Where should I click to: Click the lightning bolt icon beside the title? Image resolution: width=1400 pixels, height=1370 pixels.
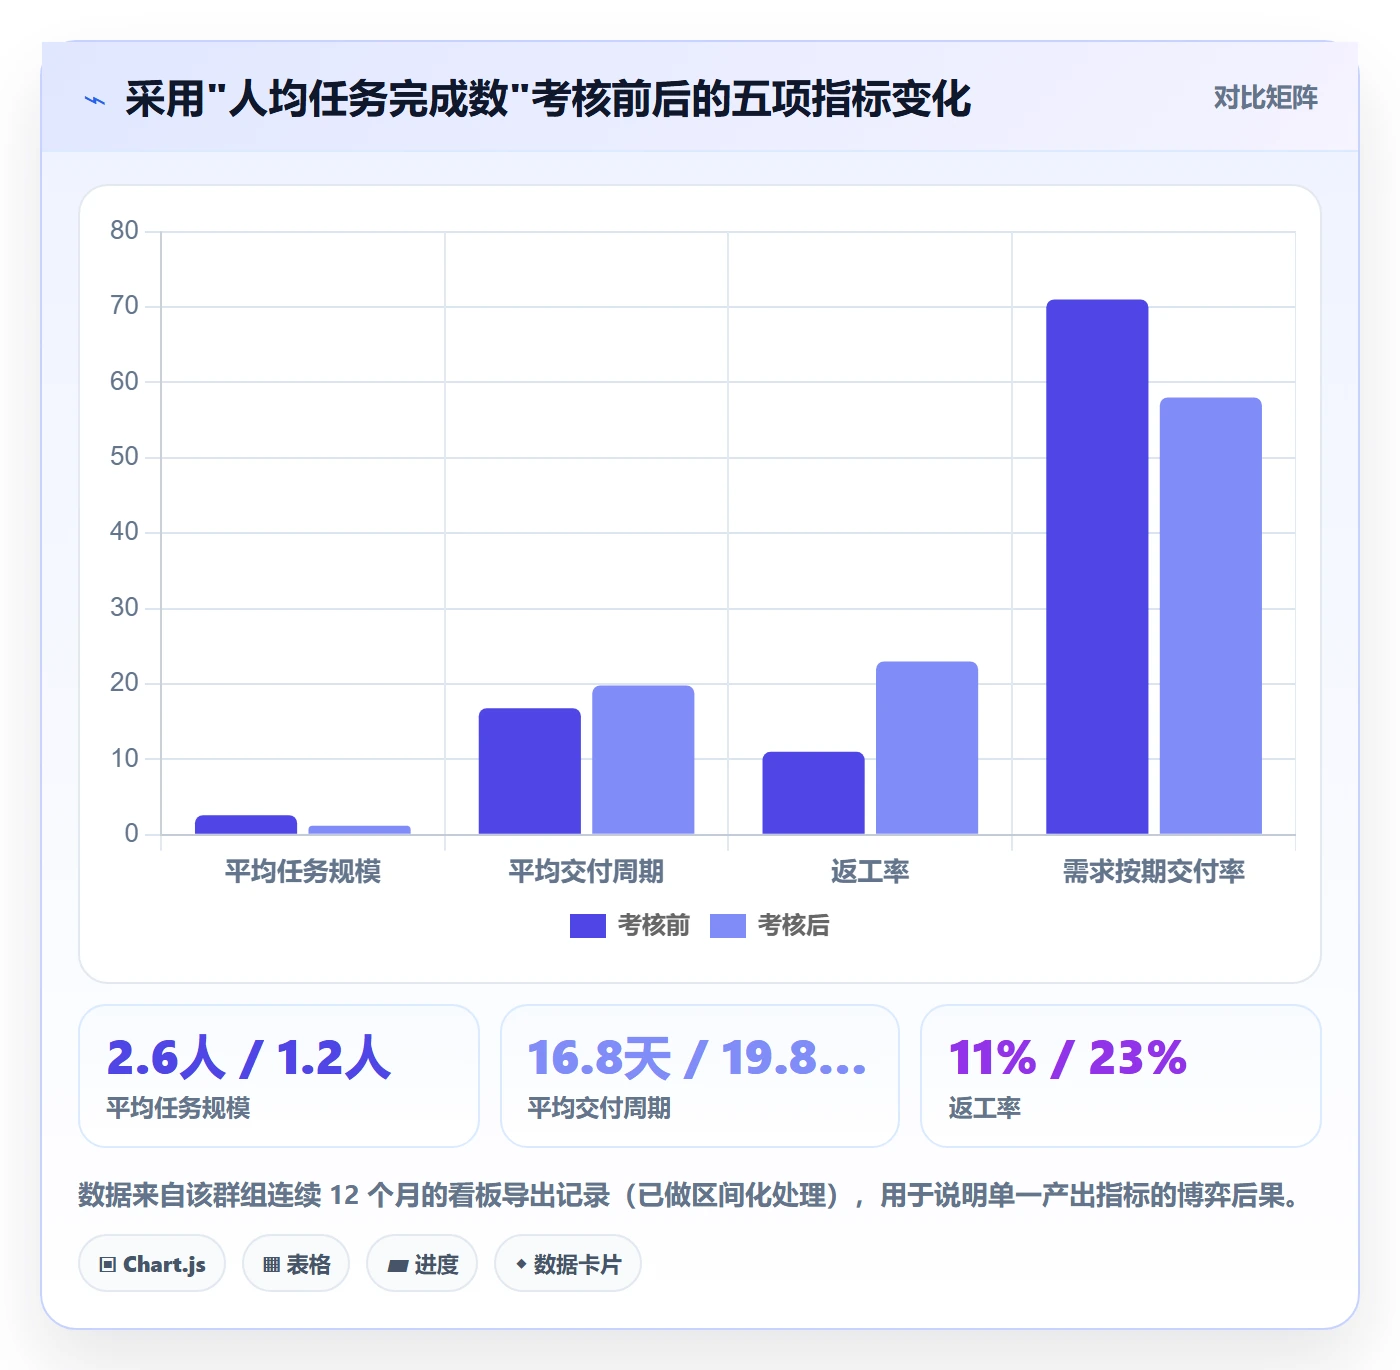95,100
